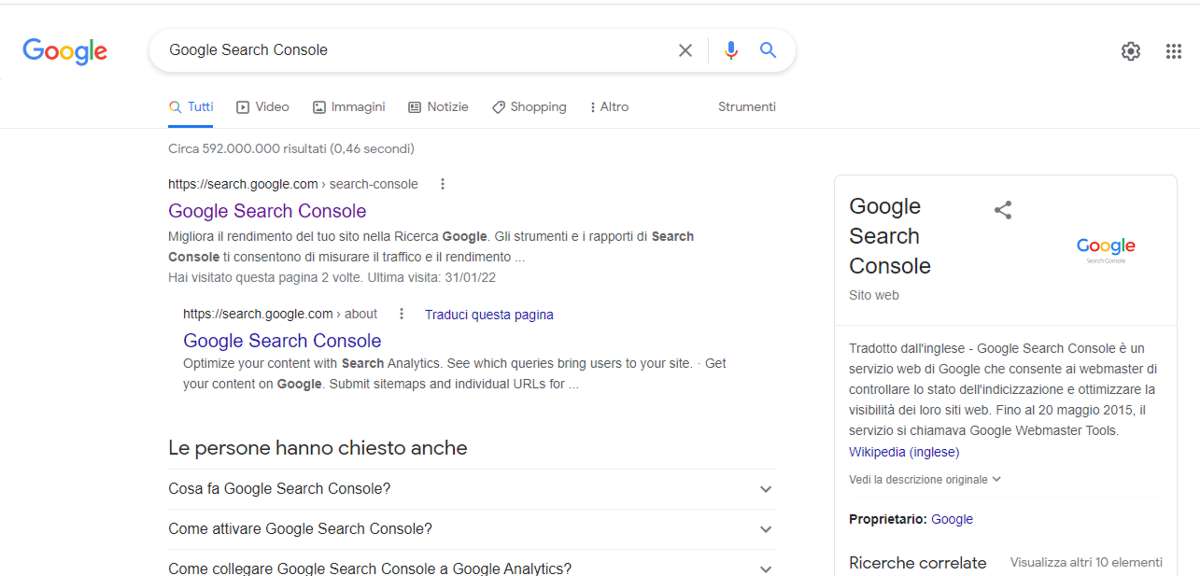Share the Google Search Console knowledge panel
Viewport: 1200px width, 576px height.
[x=1003, y=210]
